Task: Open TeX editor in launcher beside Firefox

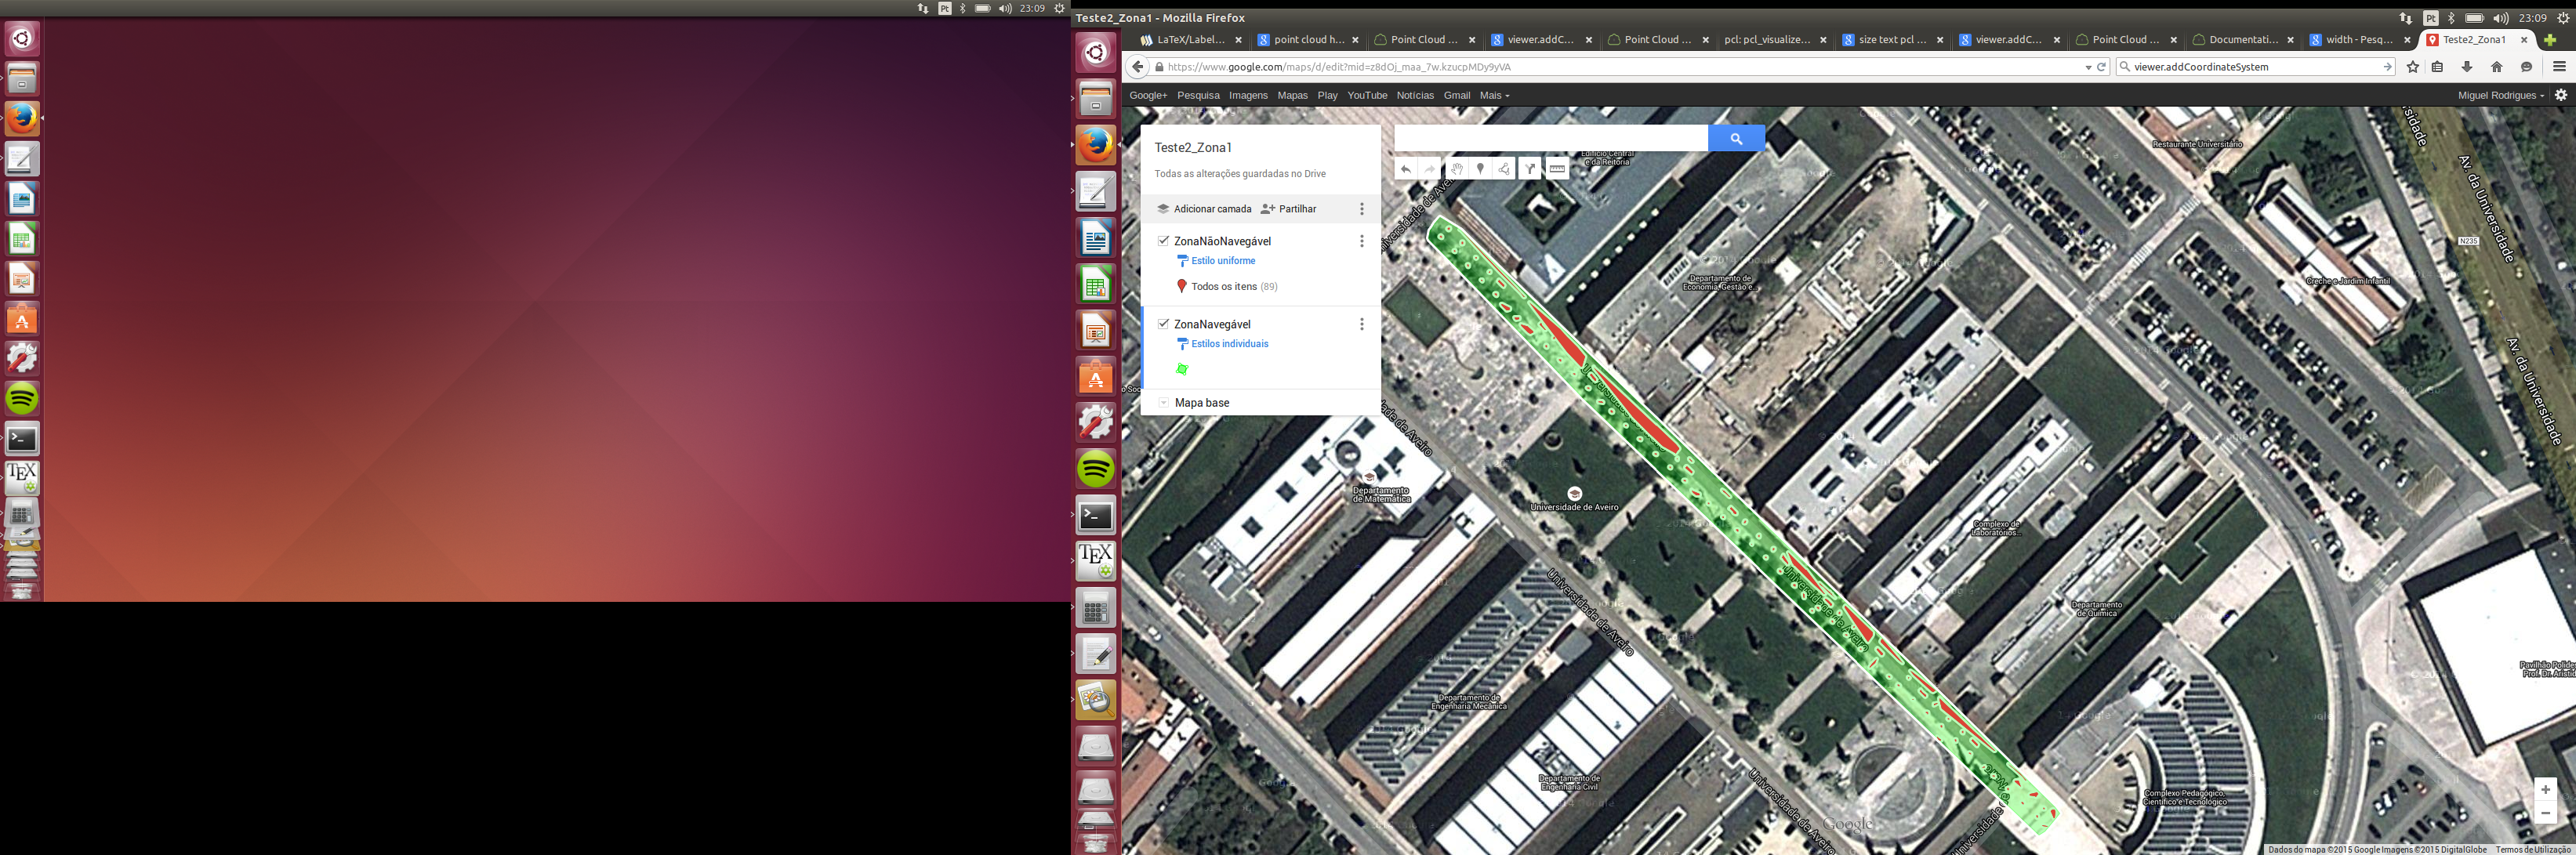Action: click(x=1096, y=561)
